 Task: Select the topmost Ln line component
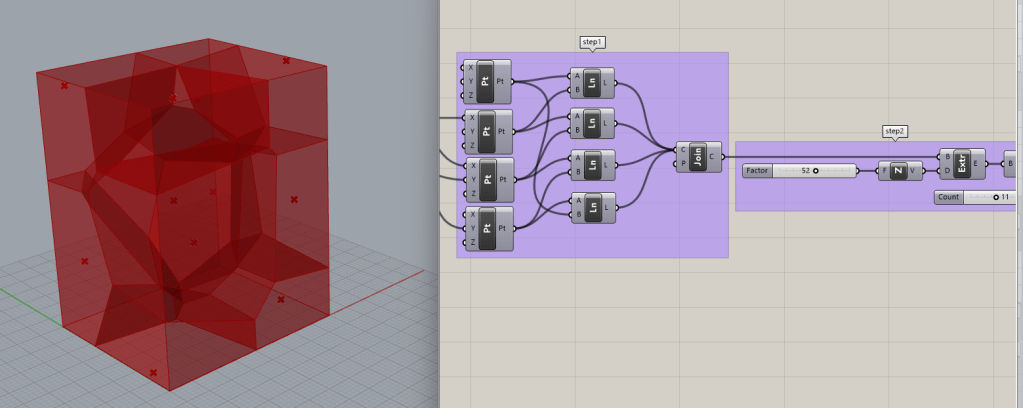click(x=592, y=81)
